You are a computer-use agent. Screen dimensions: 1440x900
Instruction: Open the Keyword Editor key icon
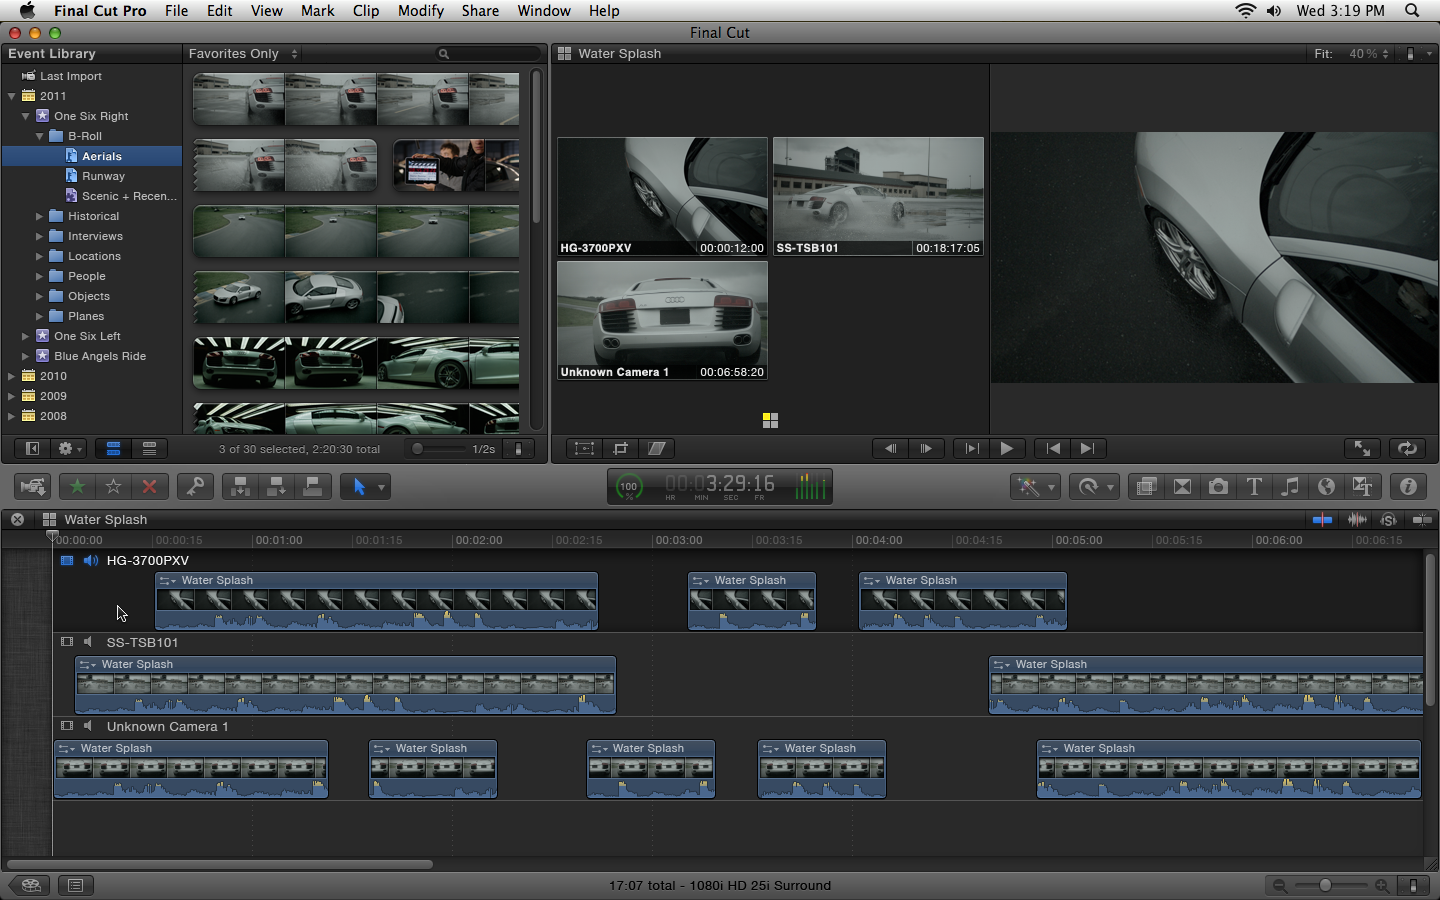[195, 487]
